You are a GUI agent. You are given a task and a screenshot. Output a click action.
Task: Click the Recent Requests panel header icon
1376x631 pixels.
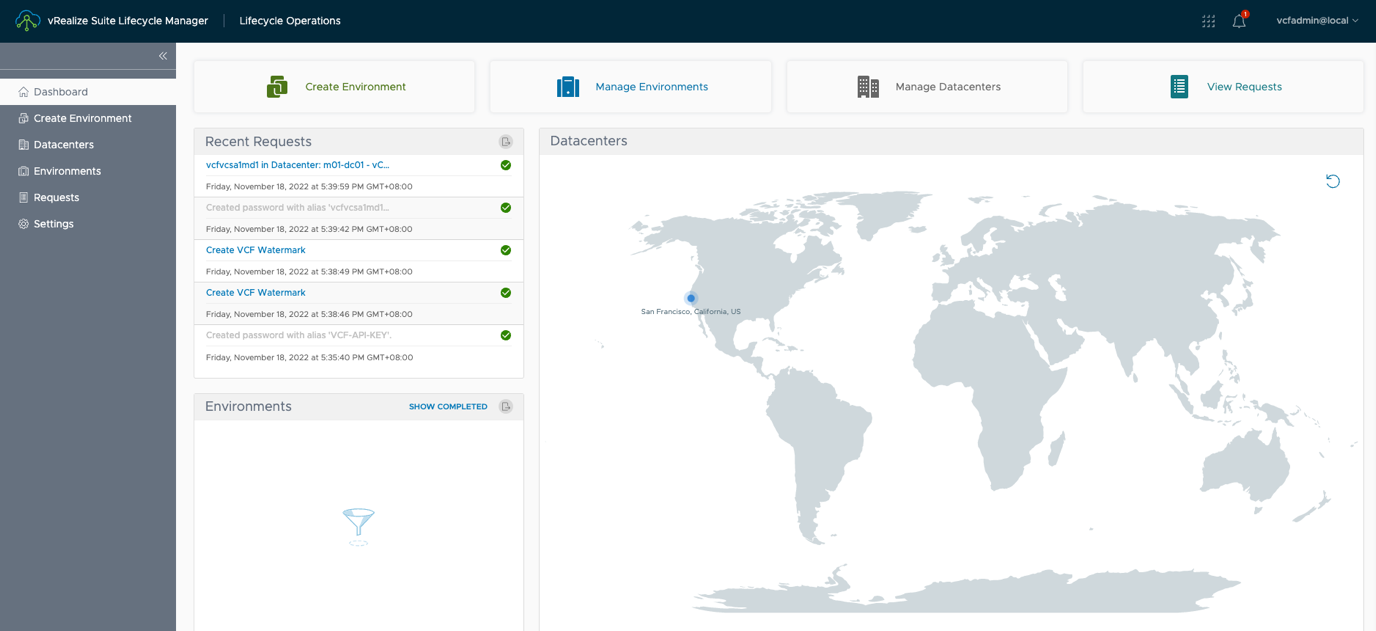click(506, 142)
